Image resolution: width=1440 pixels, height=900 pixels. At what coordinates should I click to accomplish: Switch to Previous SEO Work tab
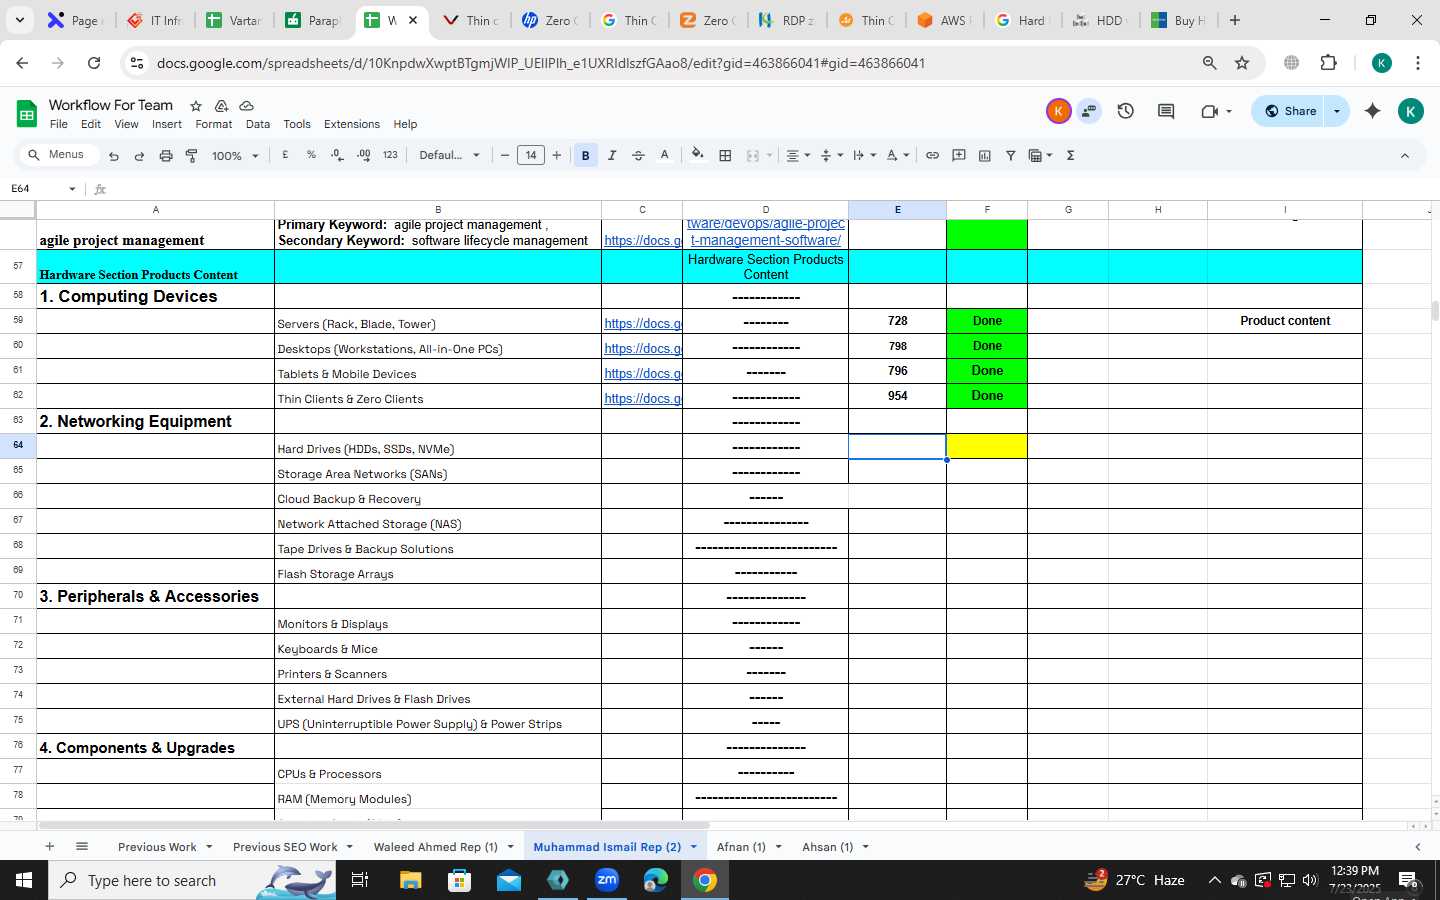tap(285, 847)
